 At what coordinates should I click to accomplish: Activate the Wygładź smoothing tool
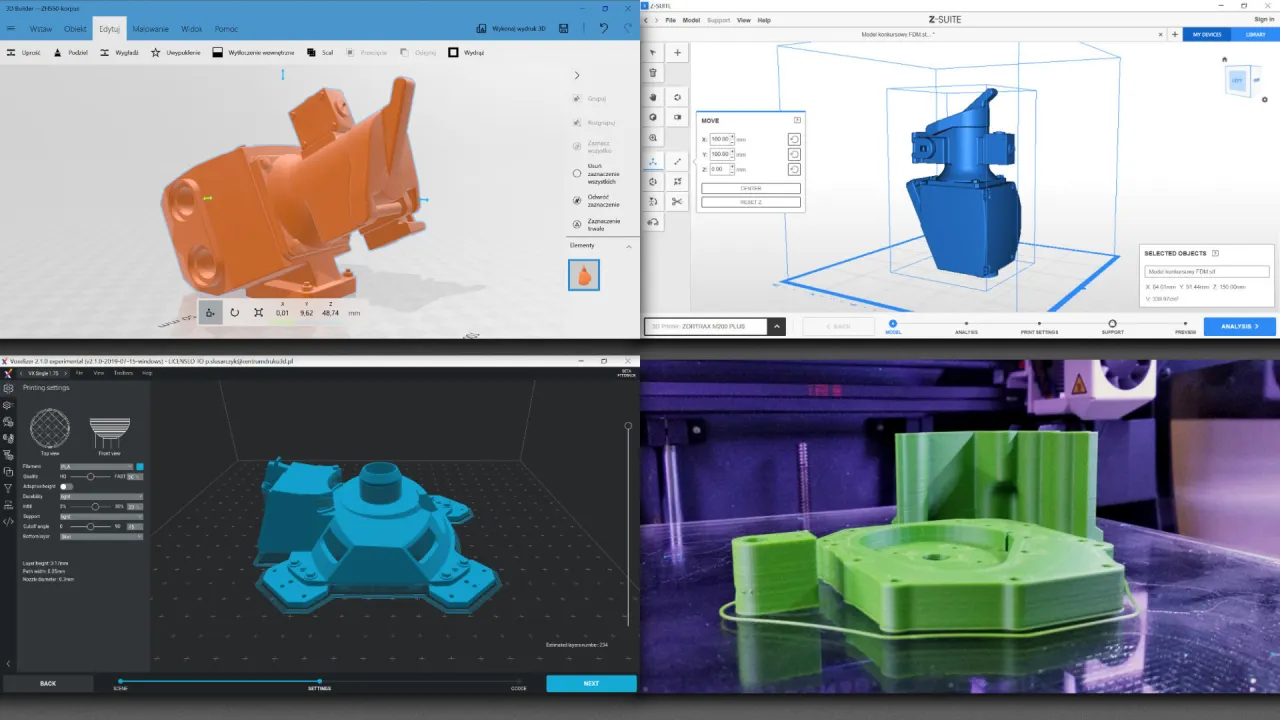[121, 51]
